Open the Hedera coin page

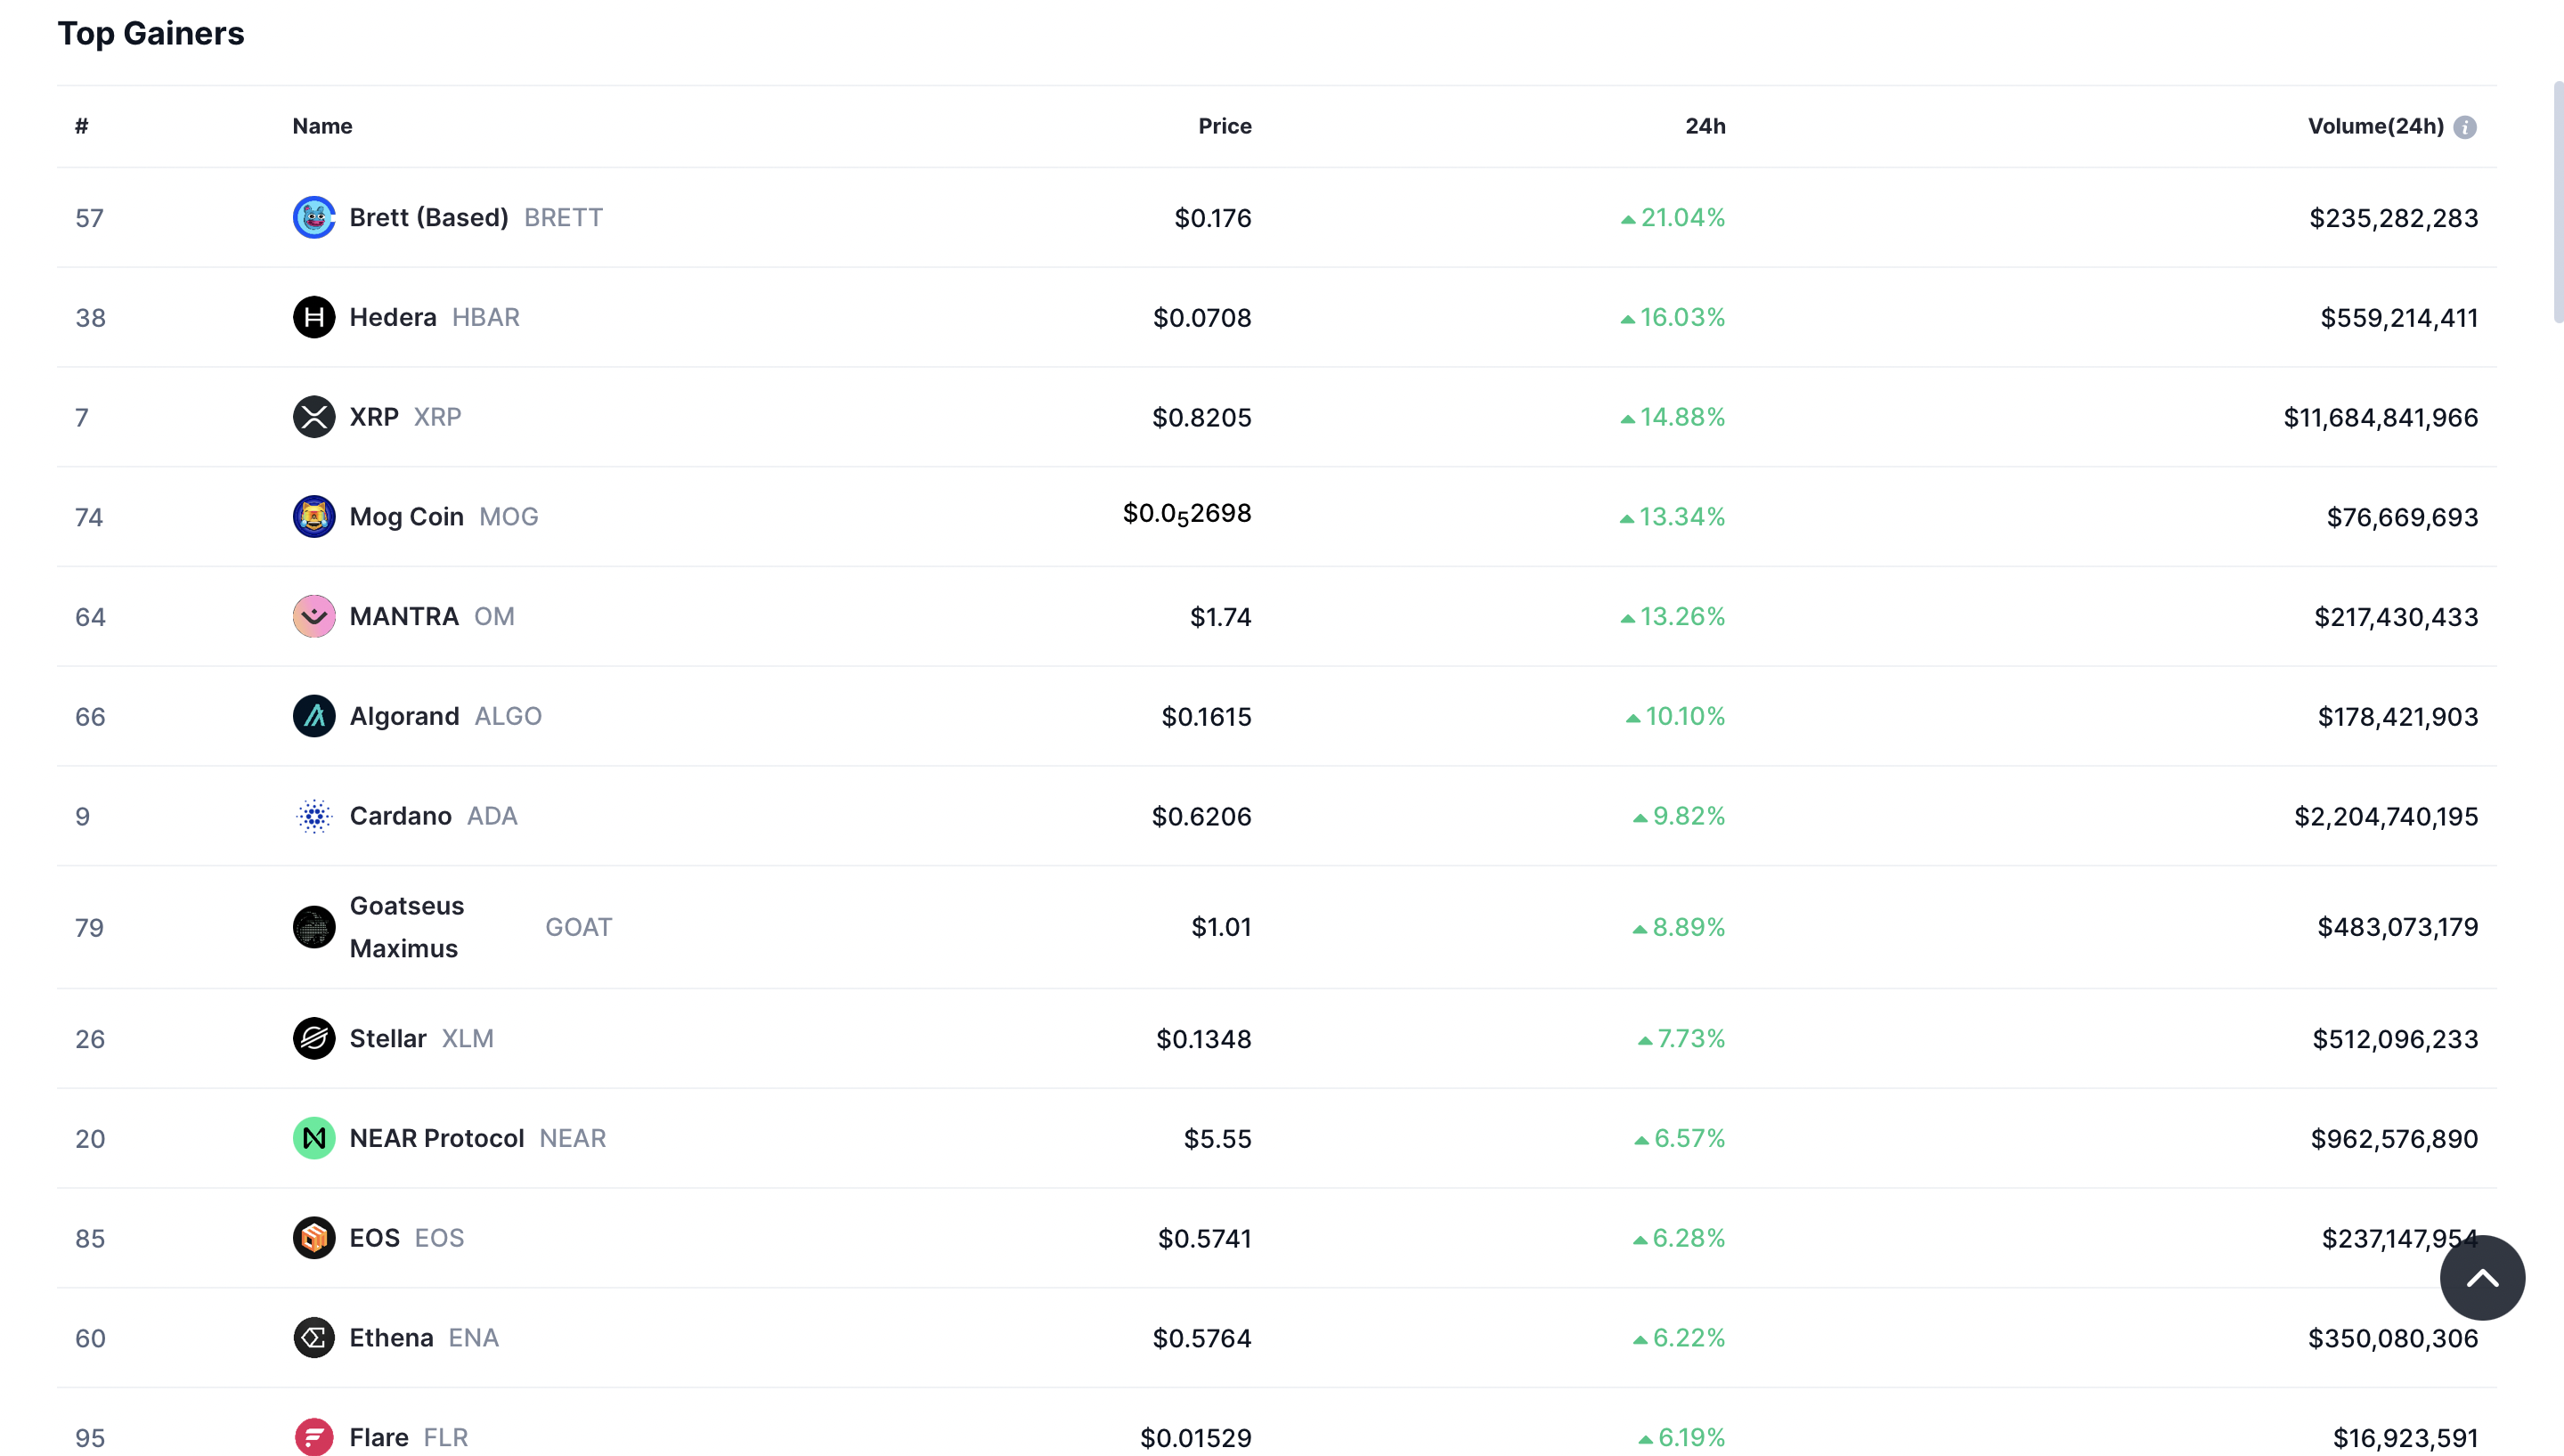(393, 317)
